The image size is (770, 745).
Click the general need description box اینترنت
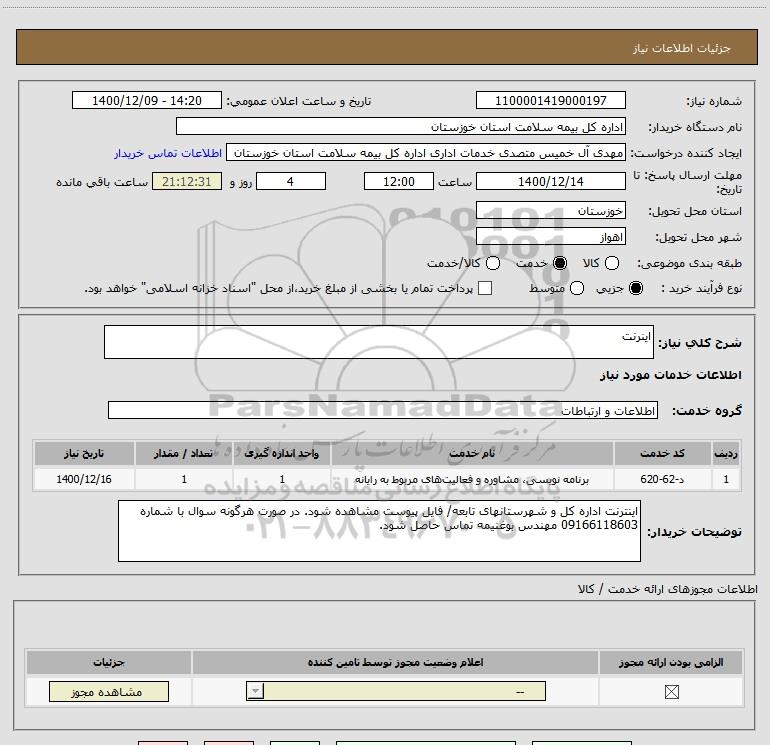coord(379,342)
